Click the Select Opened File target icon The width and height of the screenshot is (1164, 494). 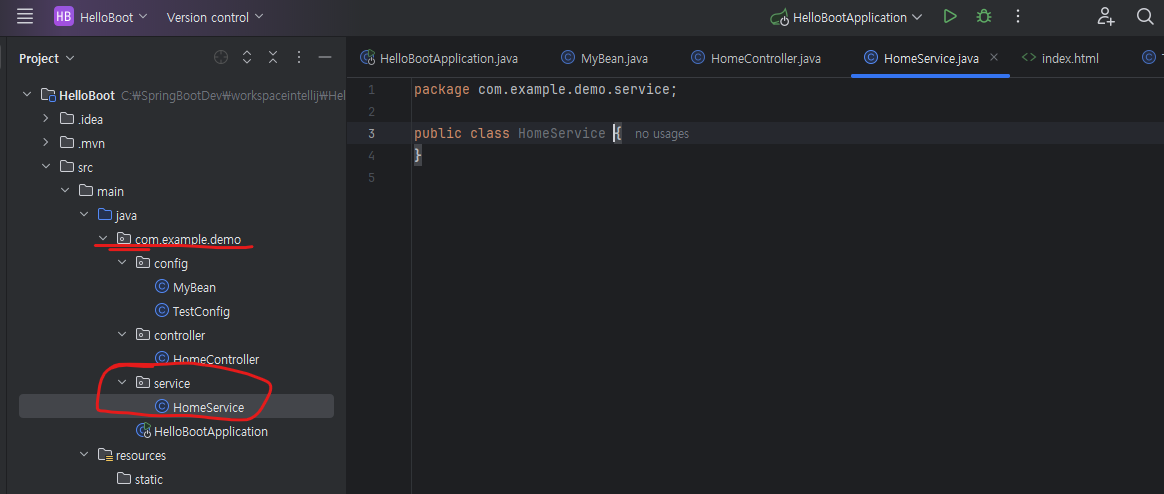[220, 57]
